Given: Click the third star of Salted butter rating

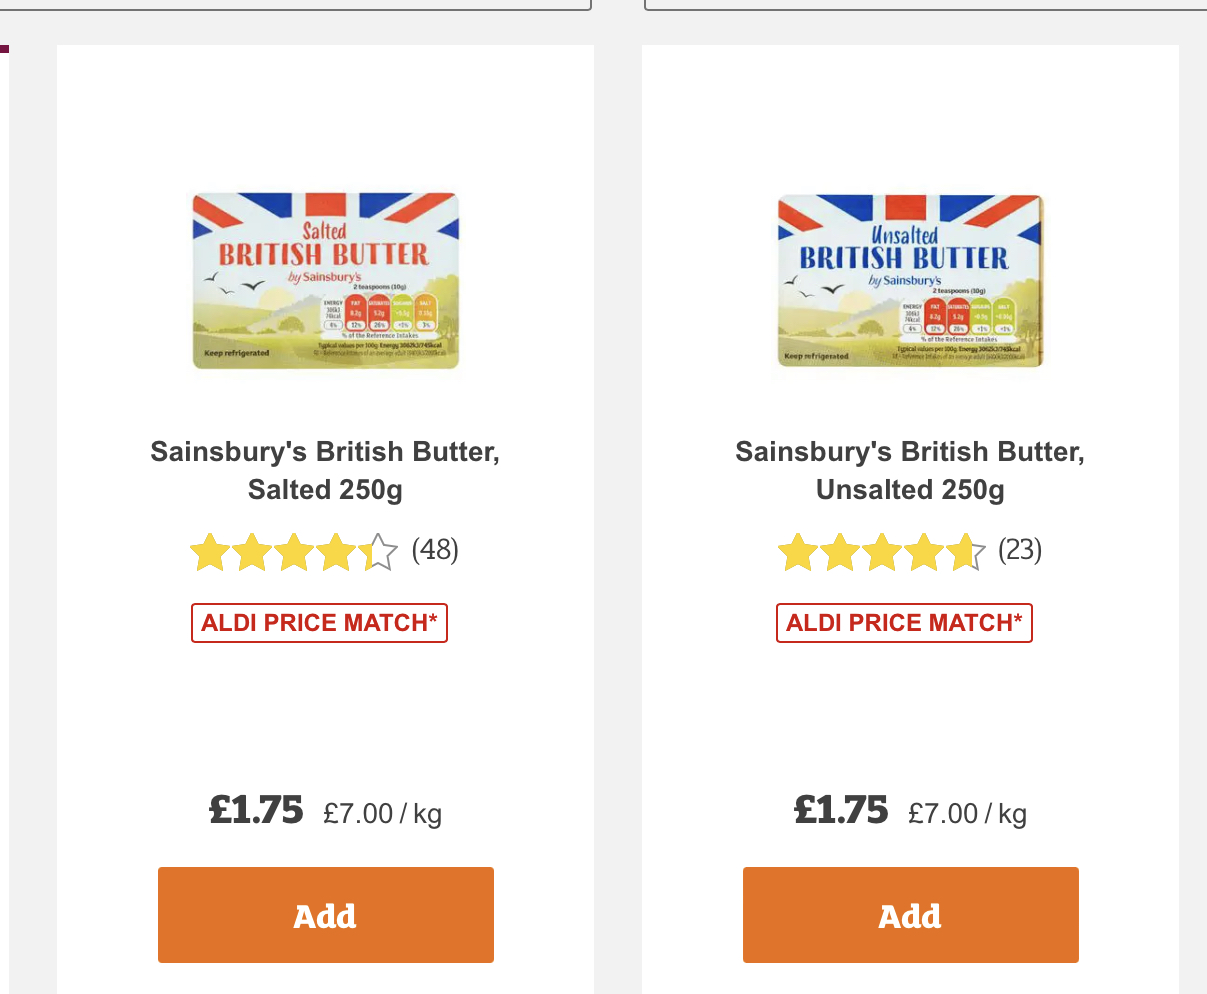Looking at the screenshot, I should click(295, 552).
